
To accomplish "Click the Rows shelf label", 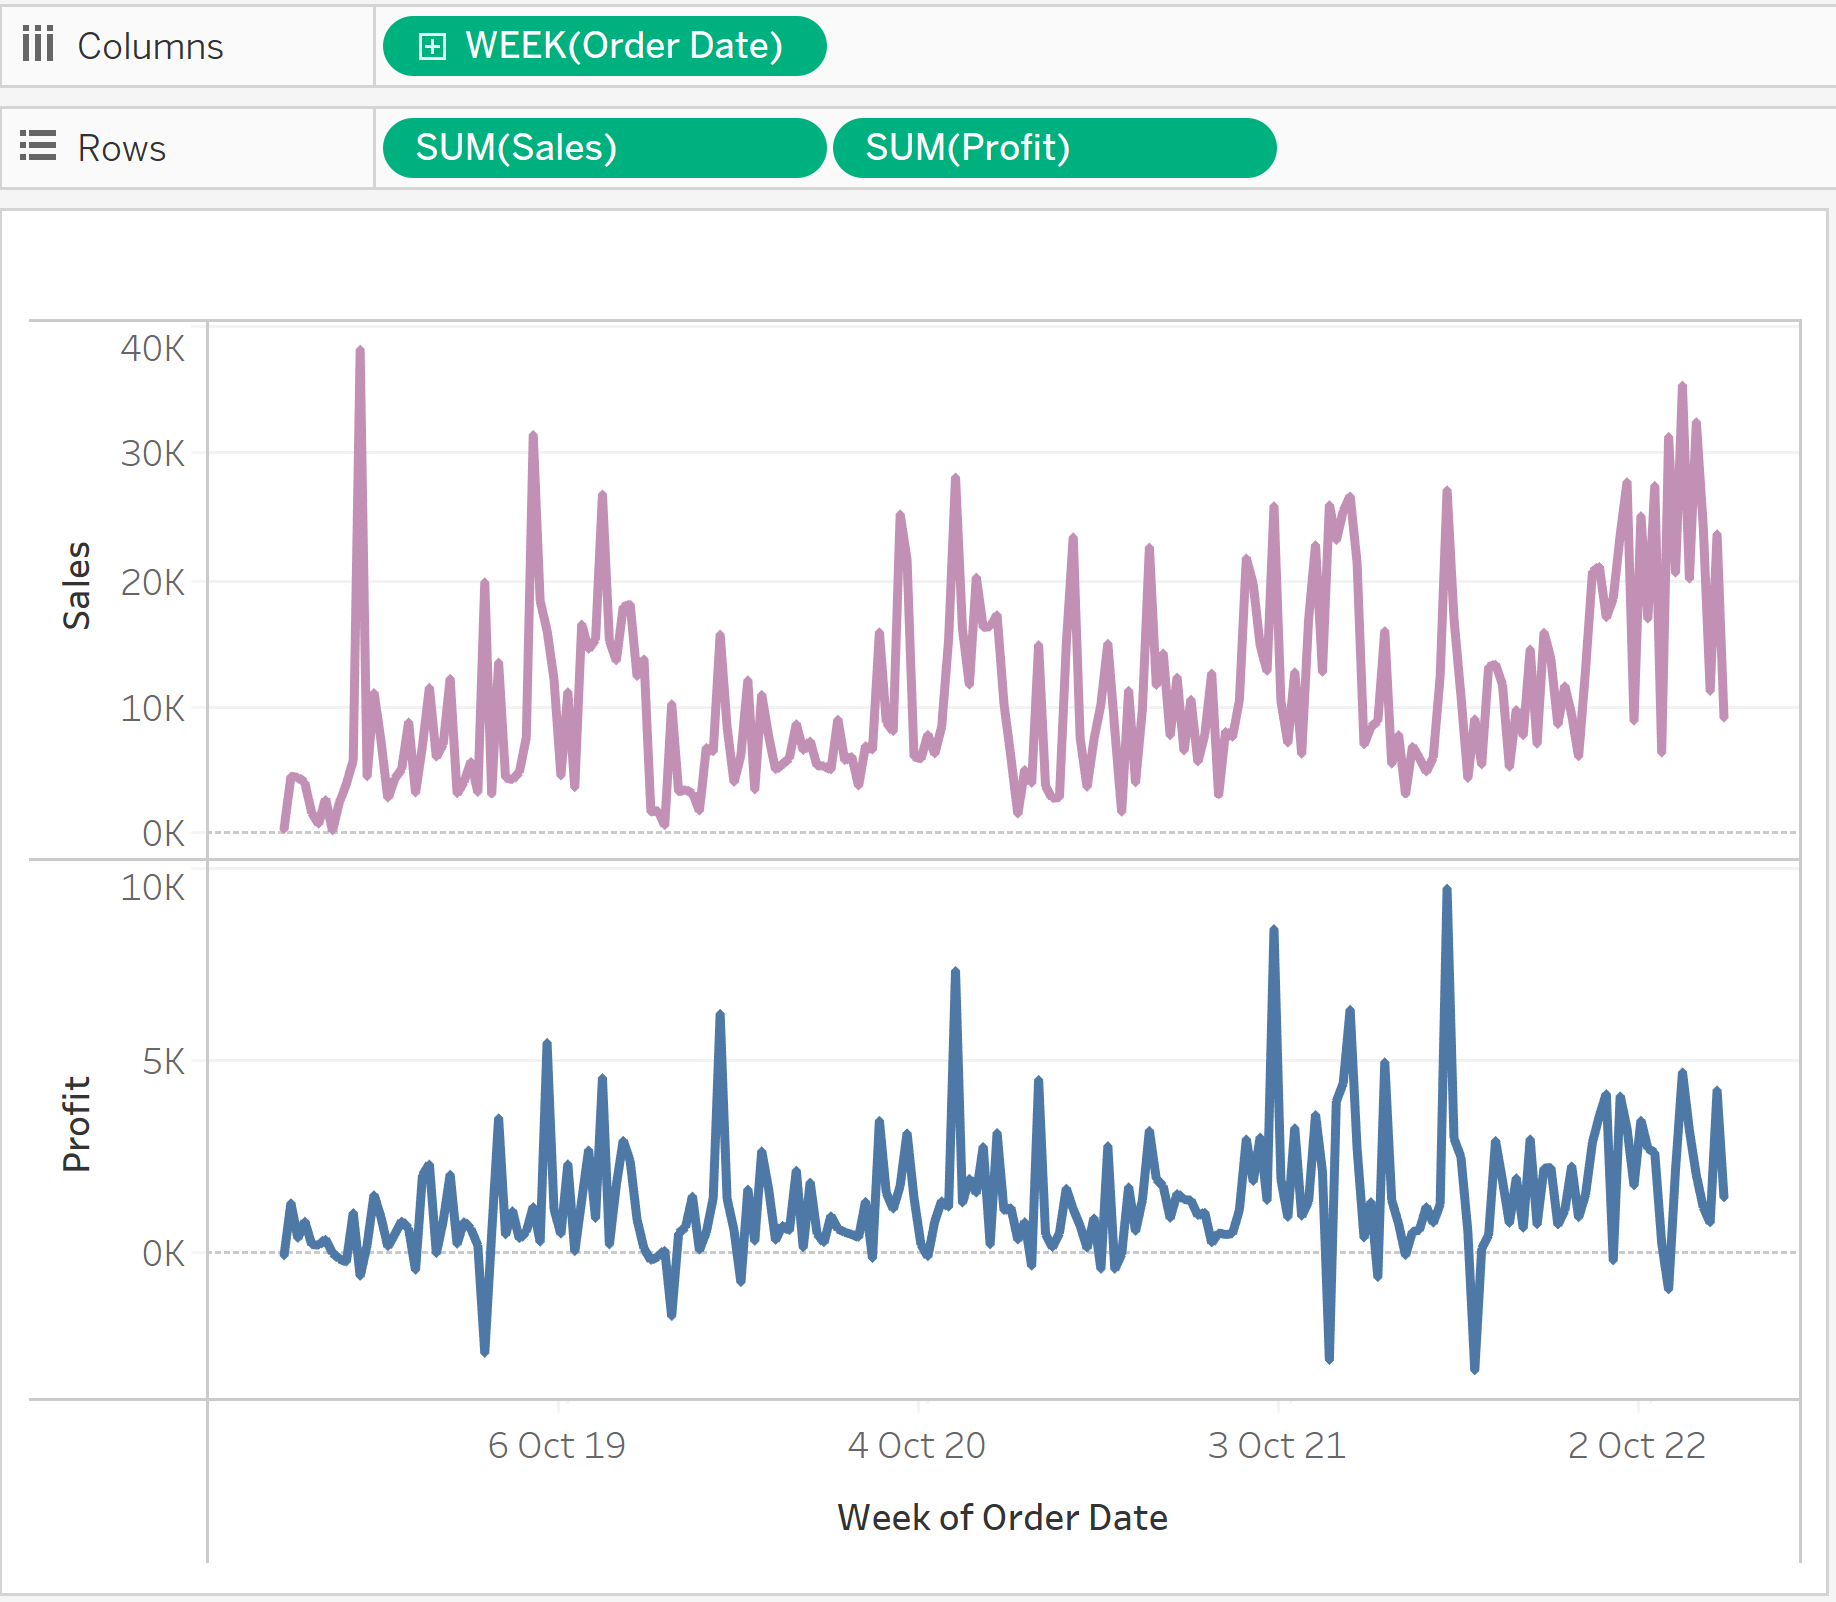I will tap(121, 148).
